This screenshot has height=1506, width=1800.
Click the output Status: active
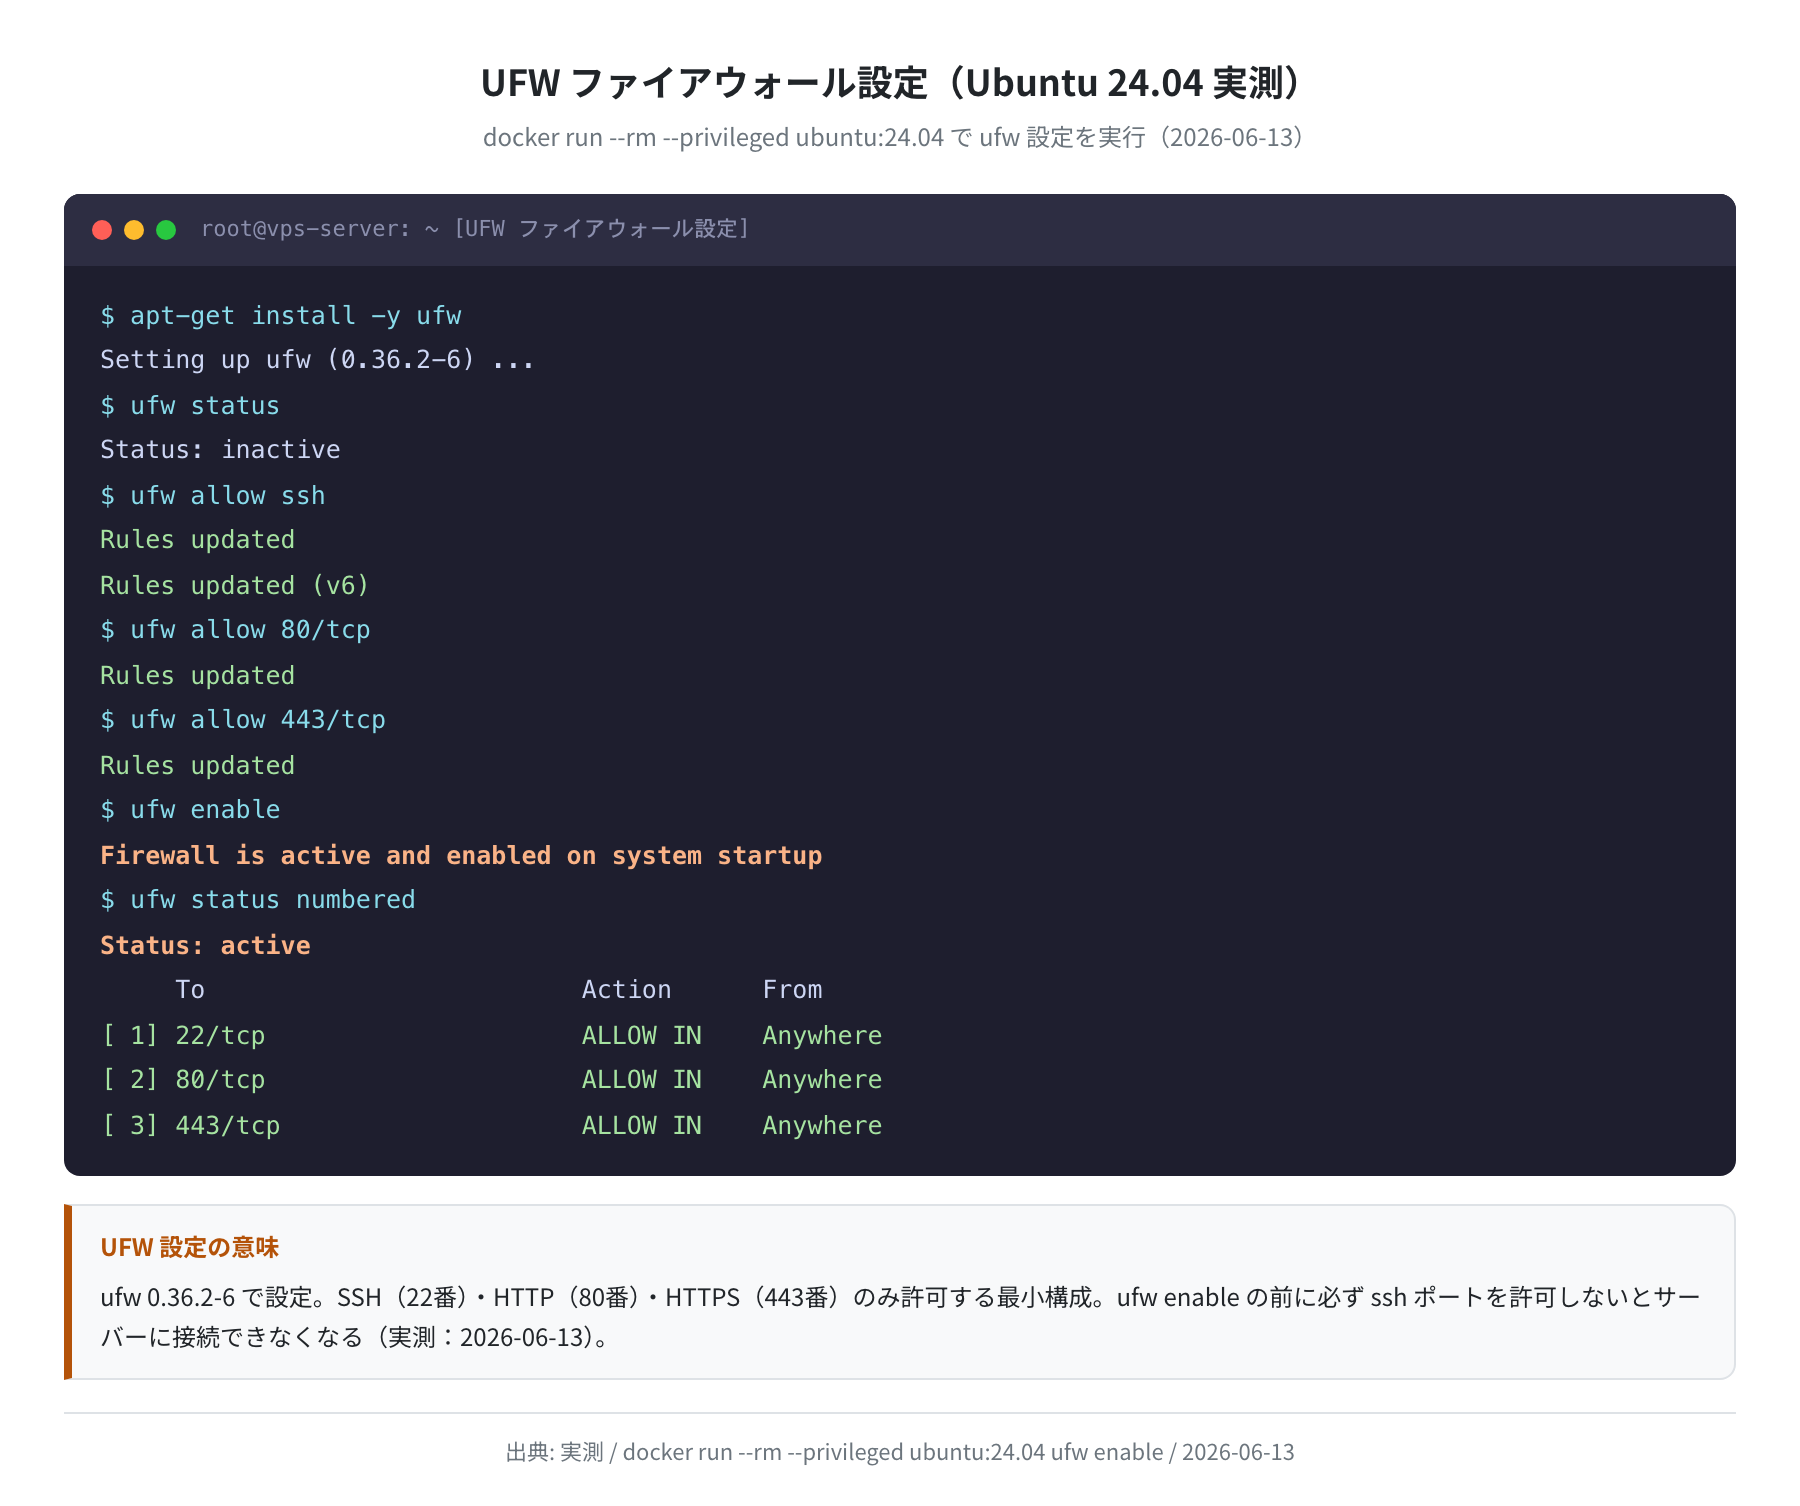coord(205,946)
